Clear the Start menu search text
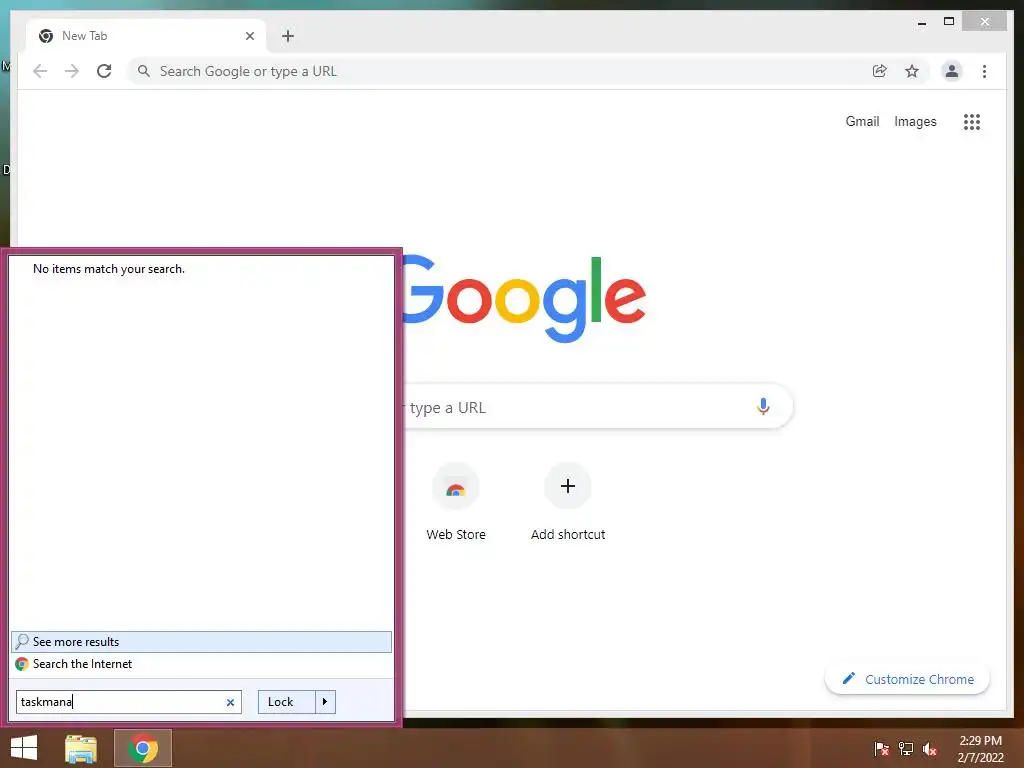 click(230, 702)
